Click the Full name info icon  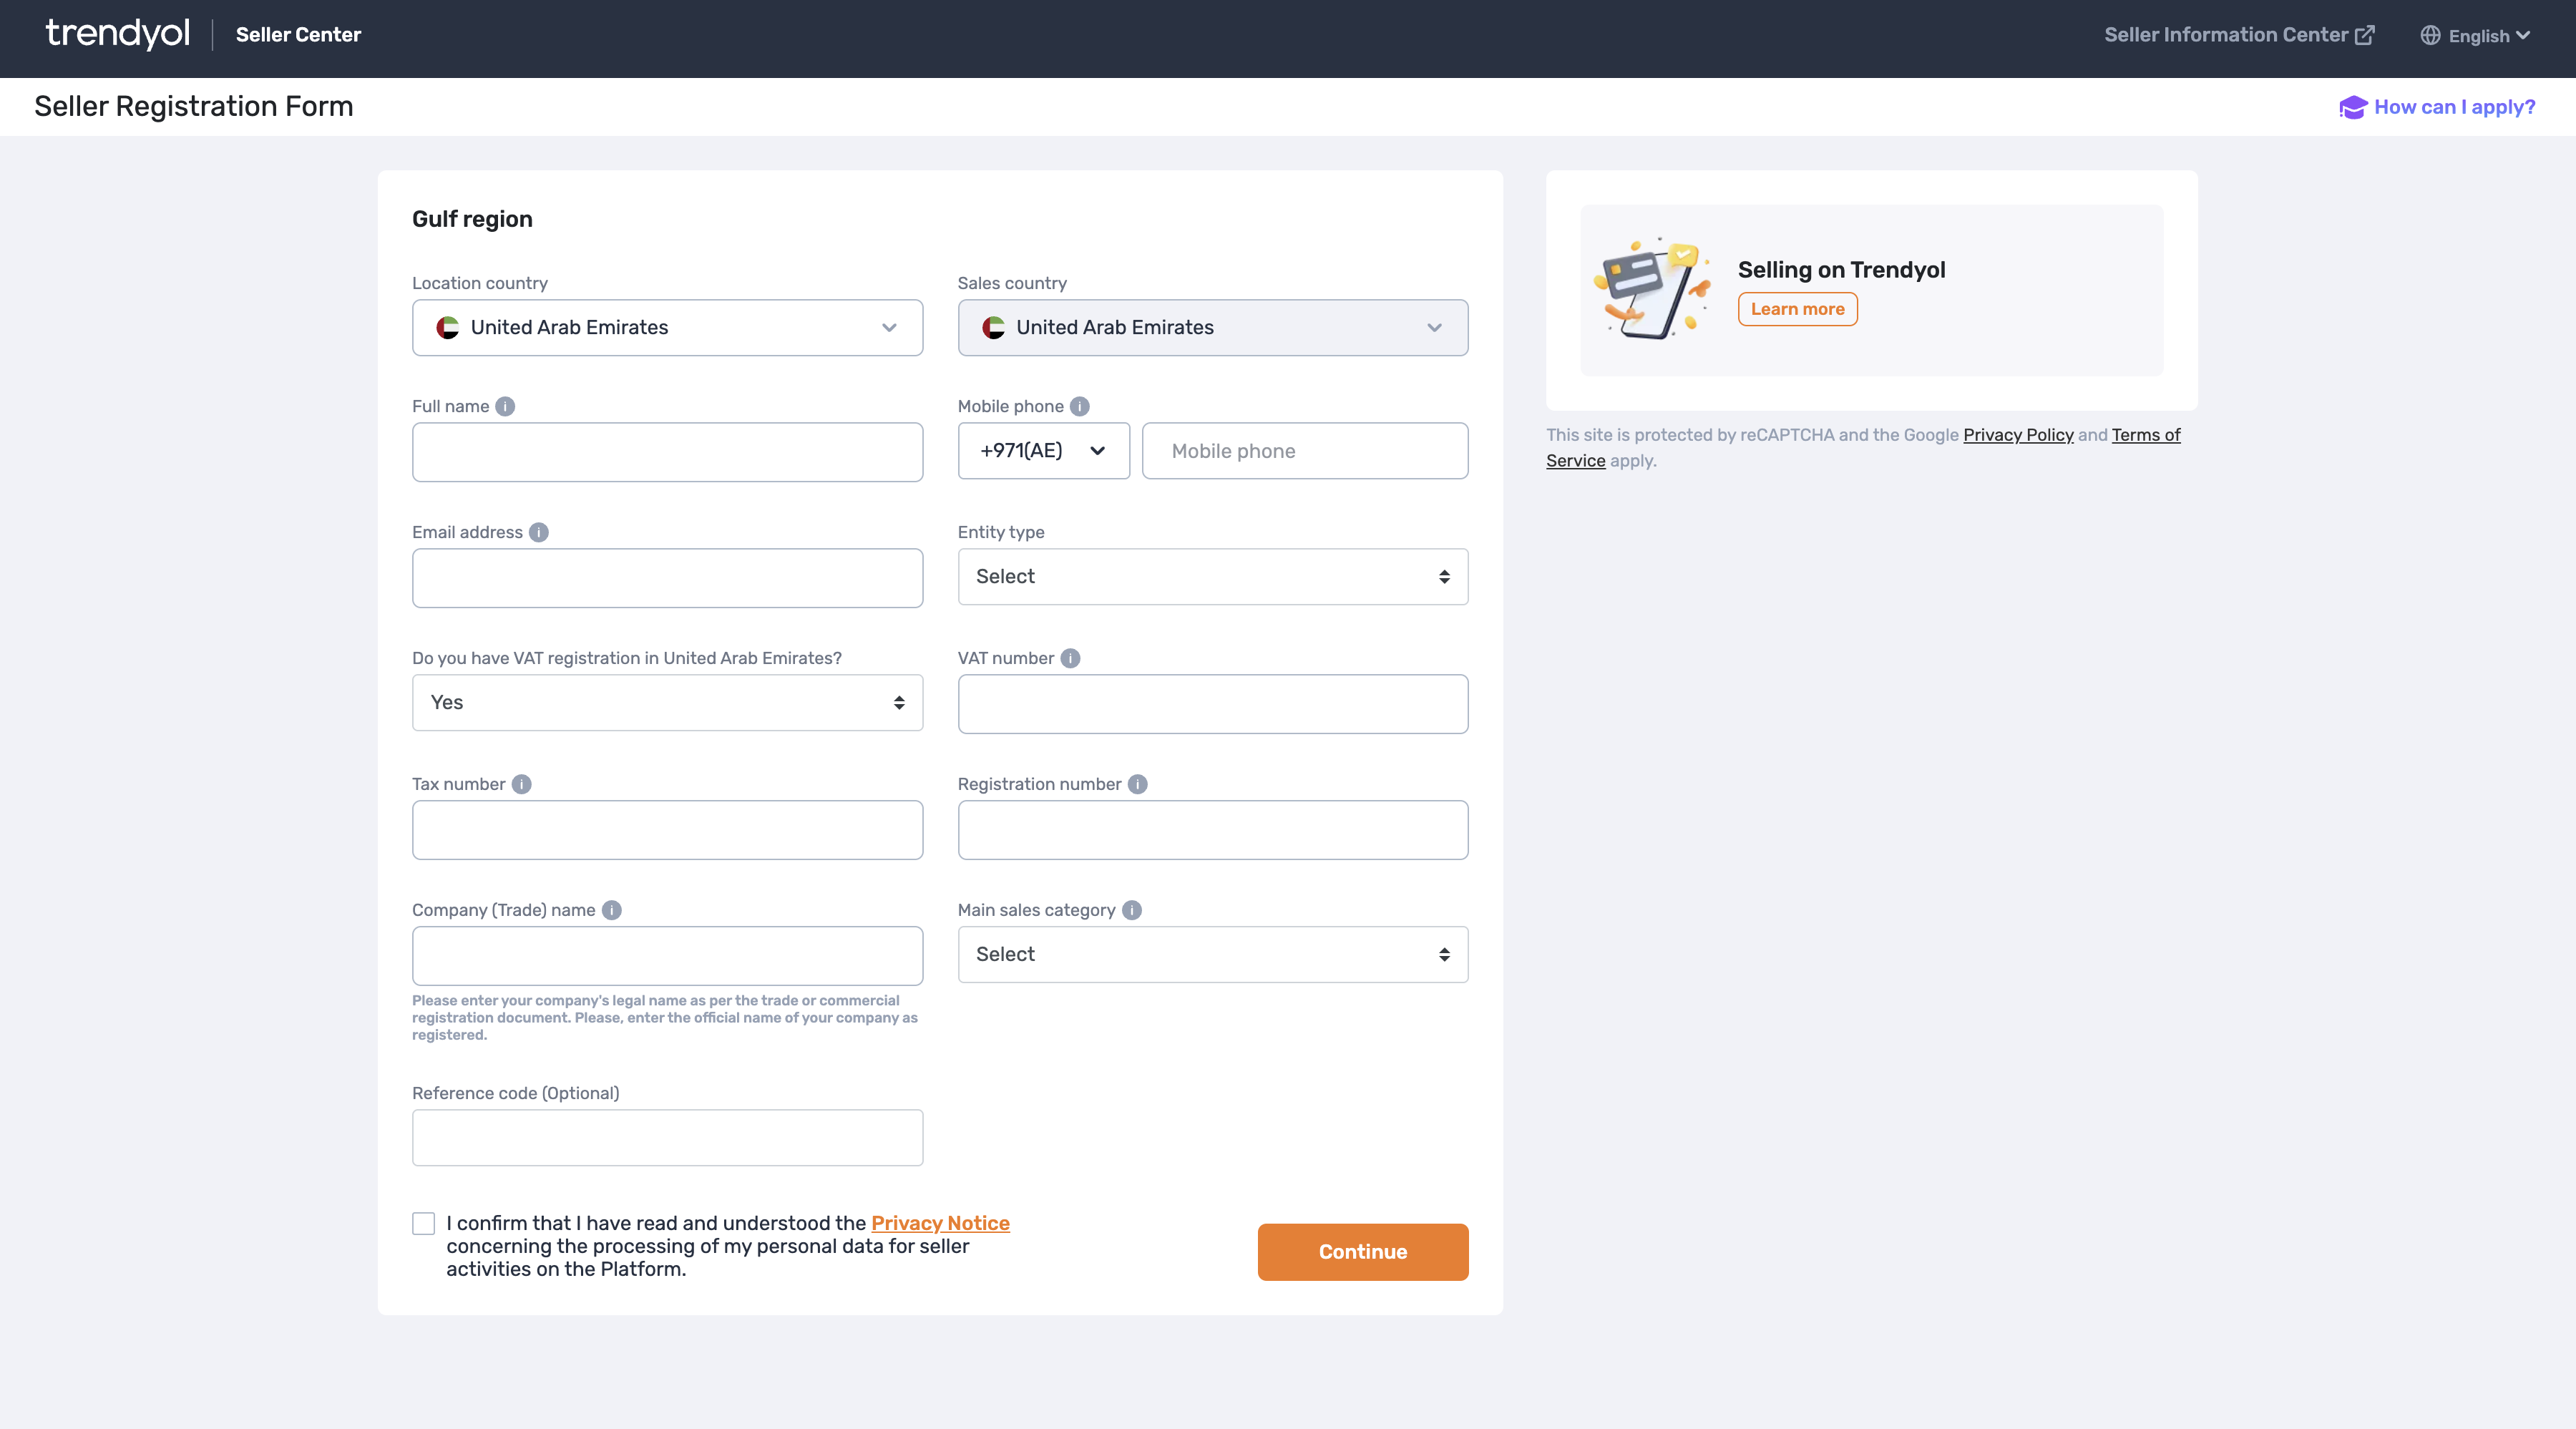505,406
